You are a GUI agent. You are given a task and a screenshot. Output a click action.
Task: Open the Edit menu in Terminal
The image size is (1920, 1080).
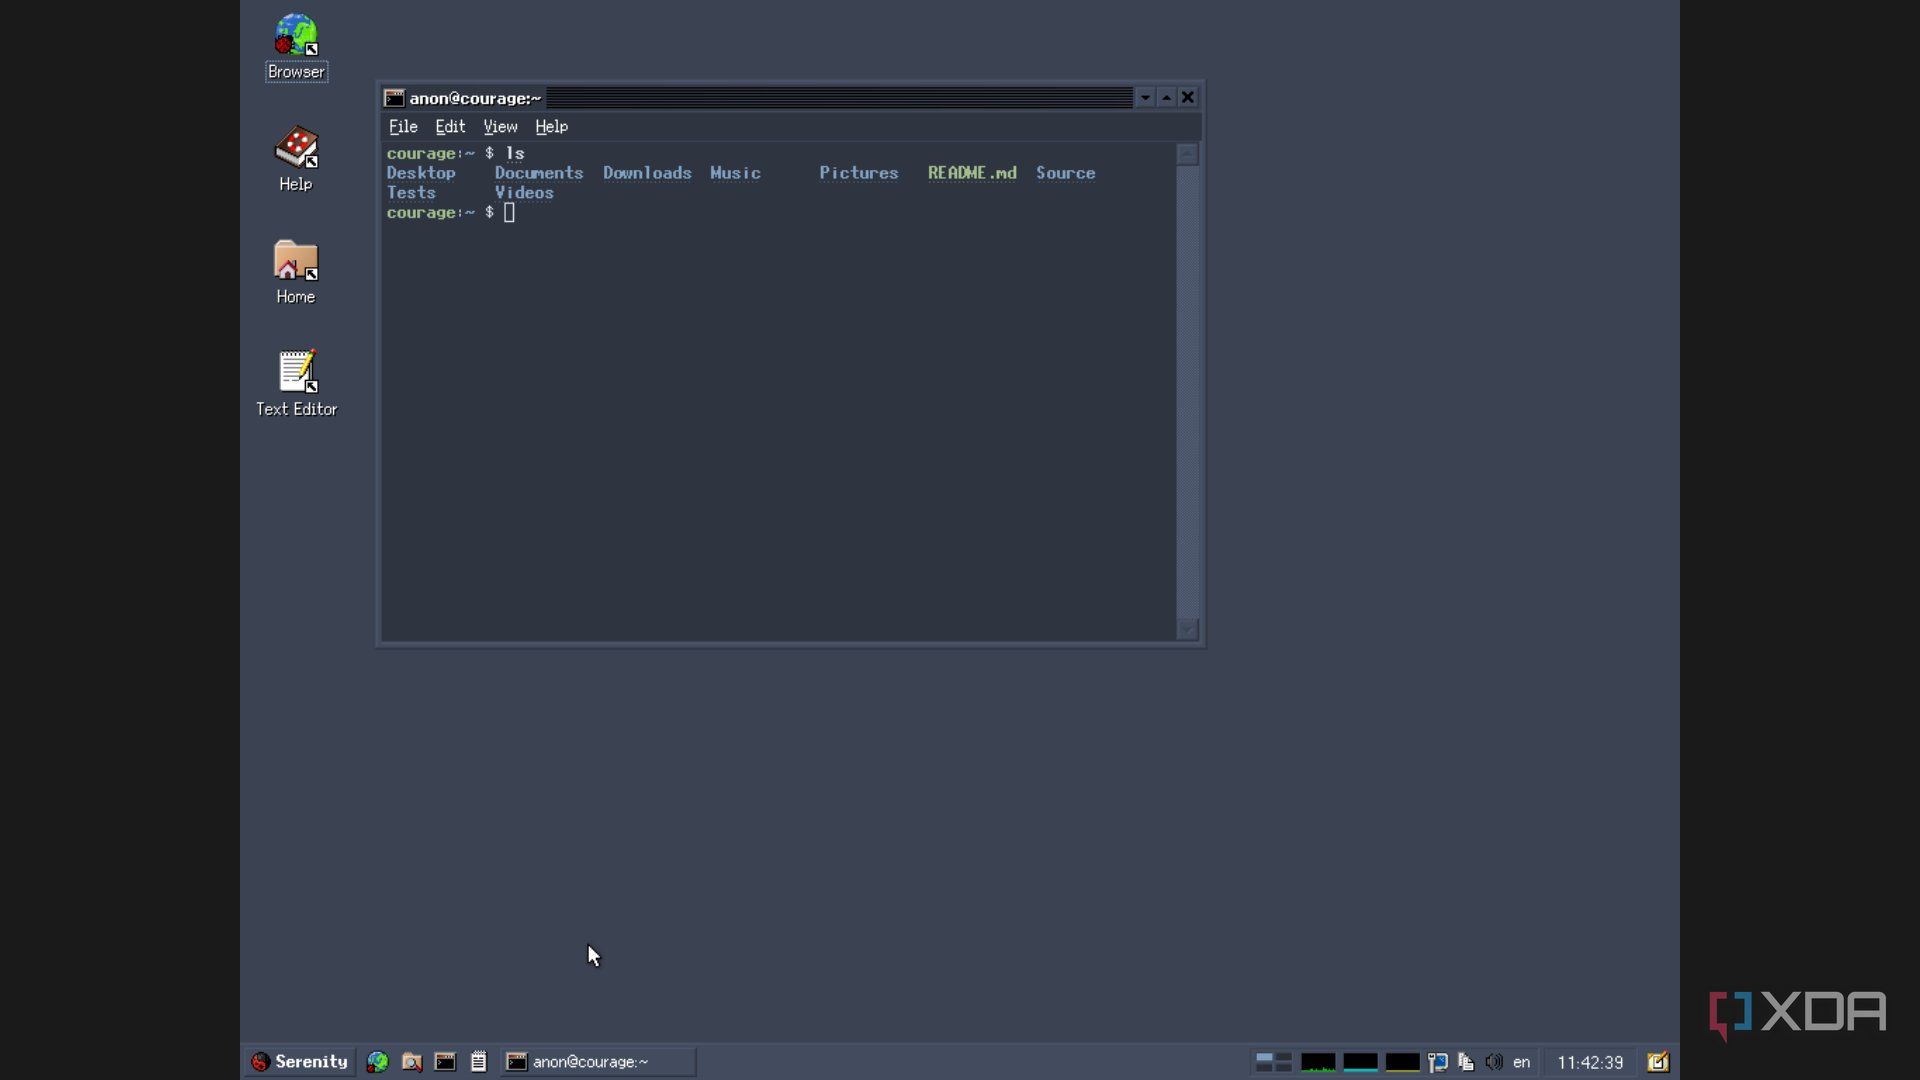click(450, 127)
